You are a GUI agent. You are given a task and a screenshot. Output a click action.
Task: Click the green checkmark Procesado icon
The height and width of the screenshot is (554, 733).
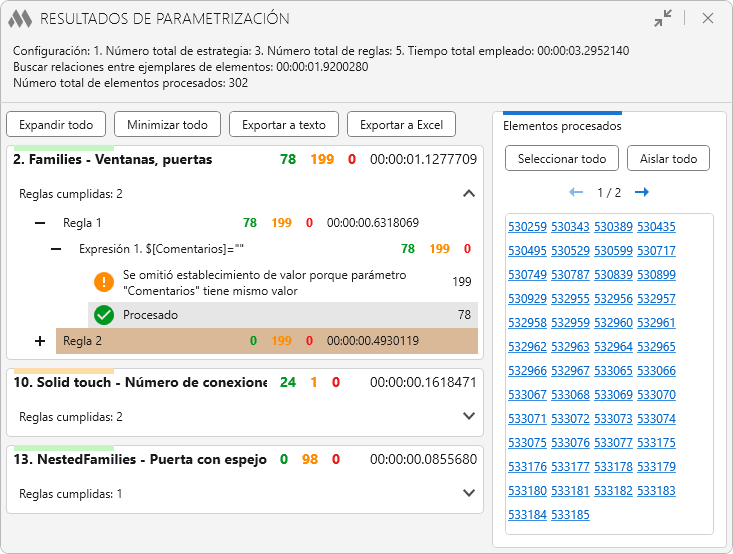click(104, 315)
